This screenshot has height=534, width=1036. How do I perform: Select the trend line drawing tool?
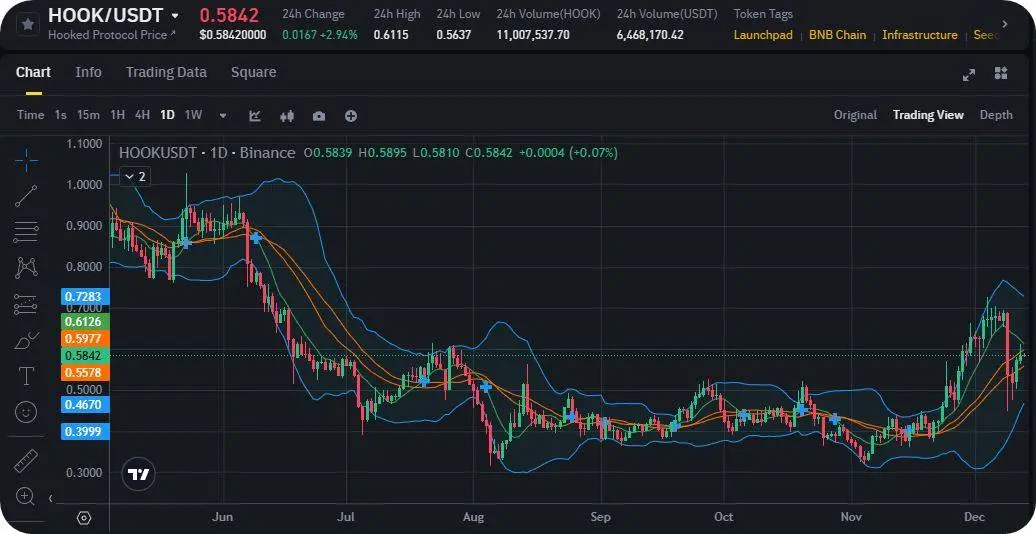(26, 196)
